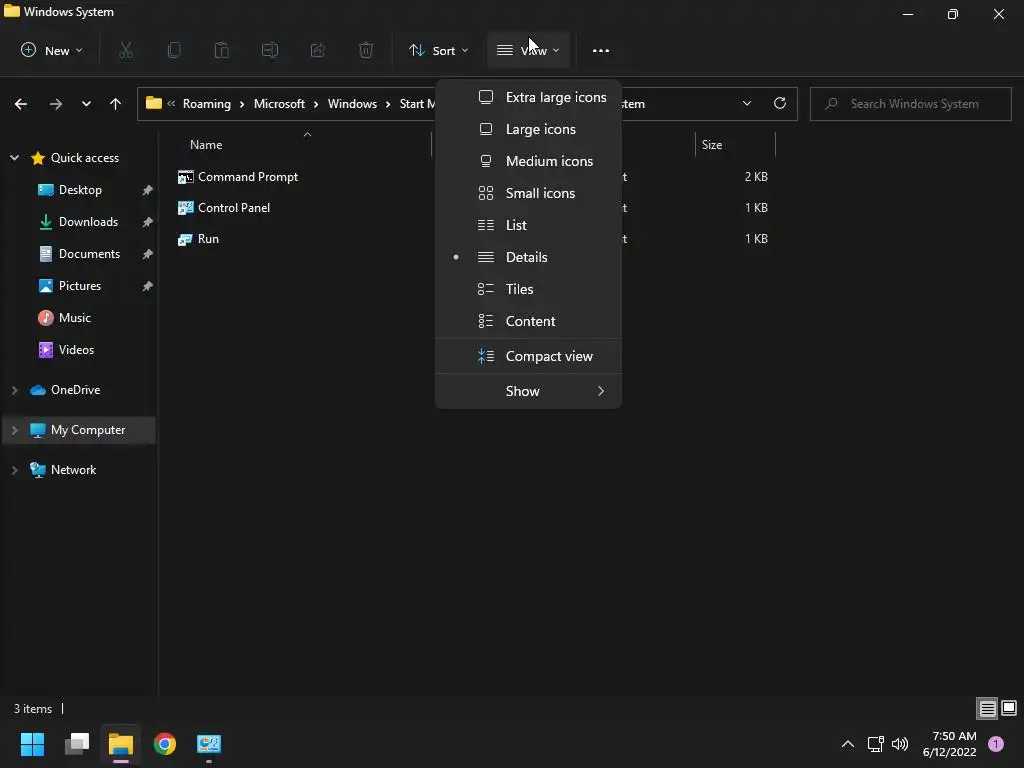Sort by Name column header

[x=206, y=145]
